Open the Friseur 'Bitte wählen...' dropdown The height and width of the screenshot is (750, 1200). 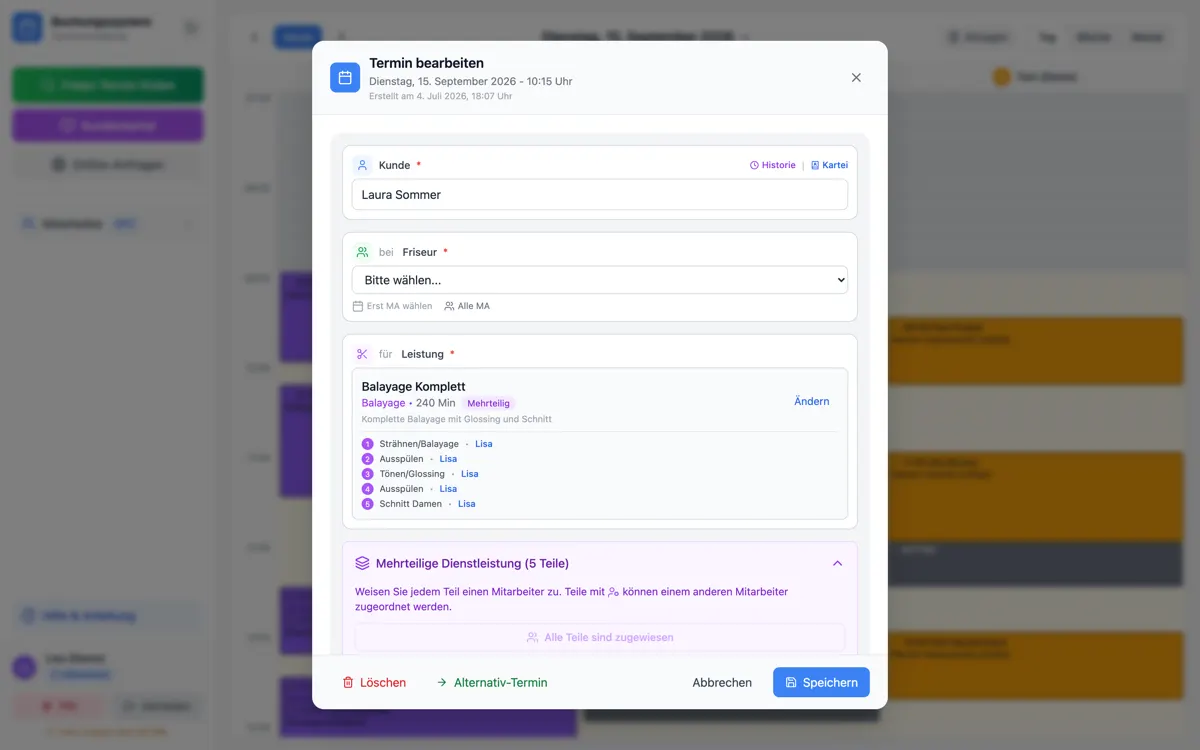pos(600,280)
